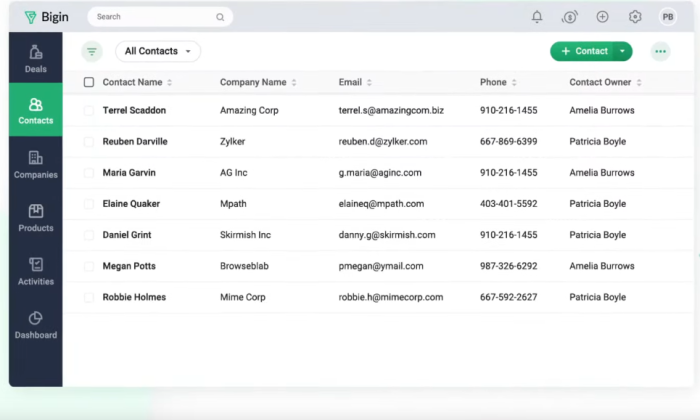The height and width of the screenshot is (420, 700).
Task: Expand the arrow next to Contact button
Action: [623, 51]
